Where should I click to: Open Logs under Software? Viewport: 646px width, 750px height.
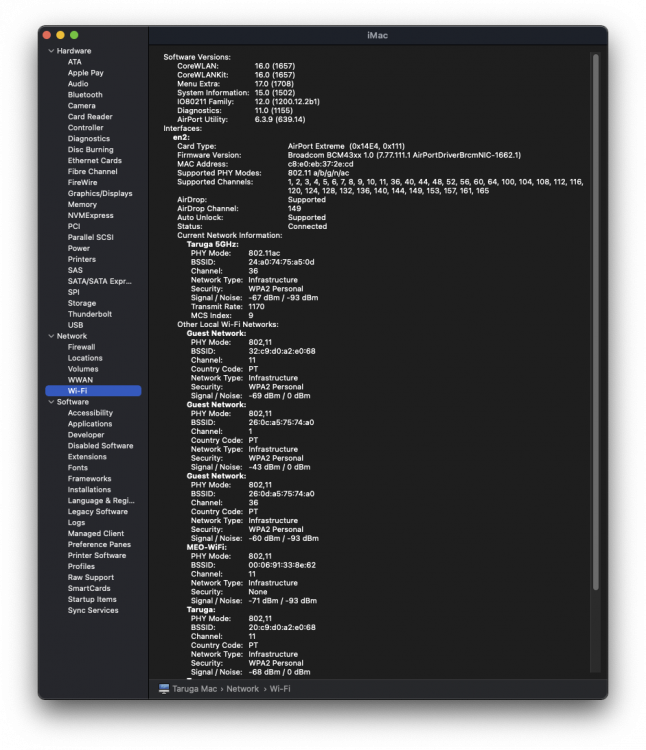tap(77, 523)
